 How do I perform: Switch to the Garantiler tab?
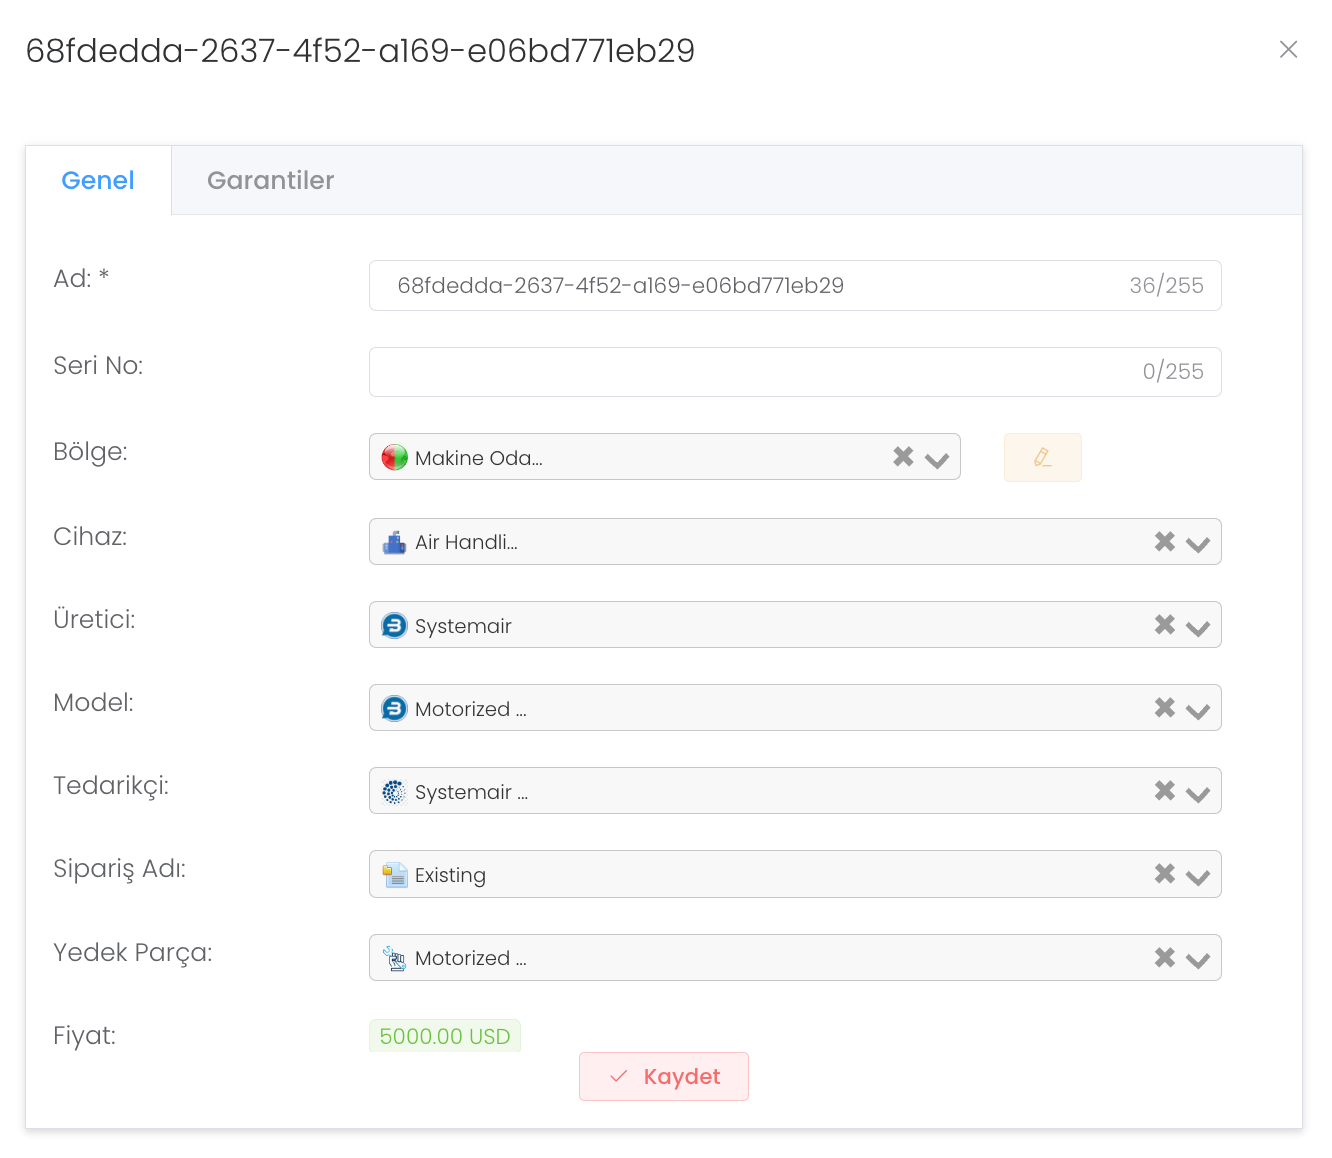point(270,180)
